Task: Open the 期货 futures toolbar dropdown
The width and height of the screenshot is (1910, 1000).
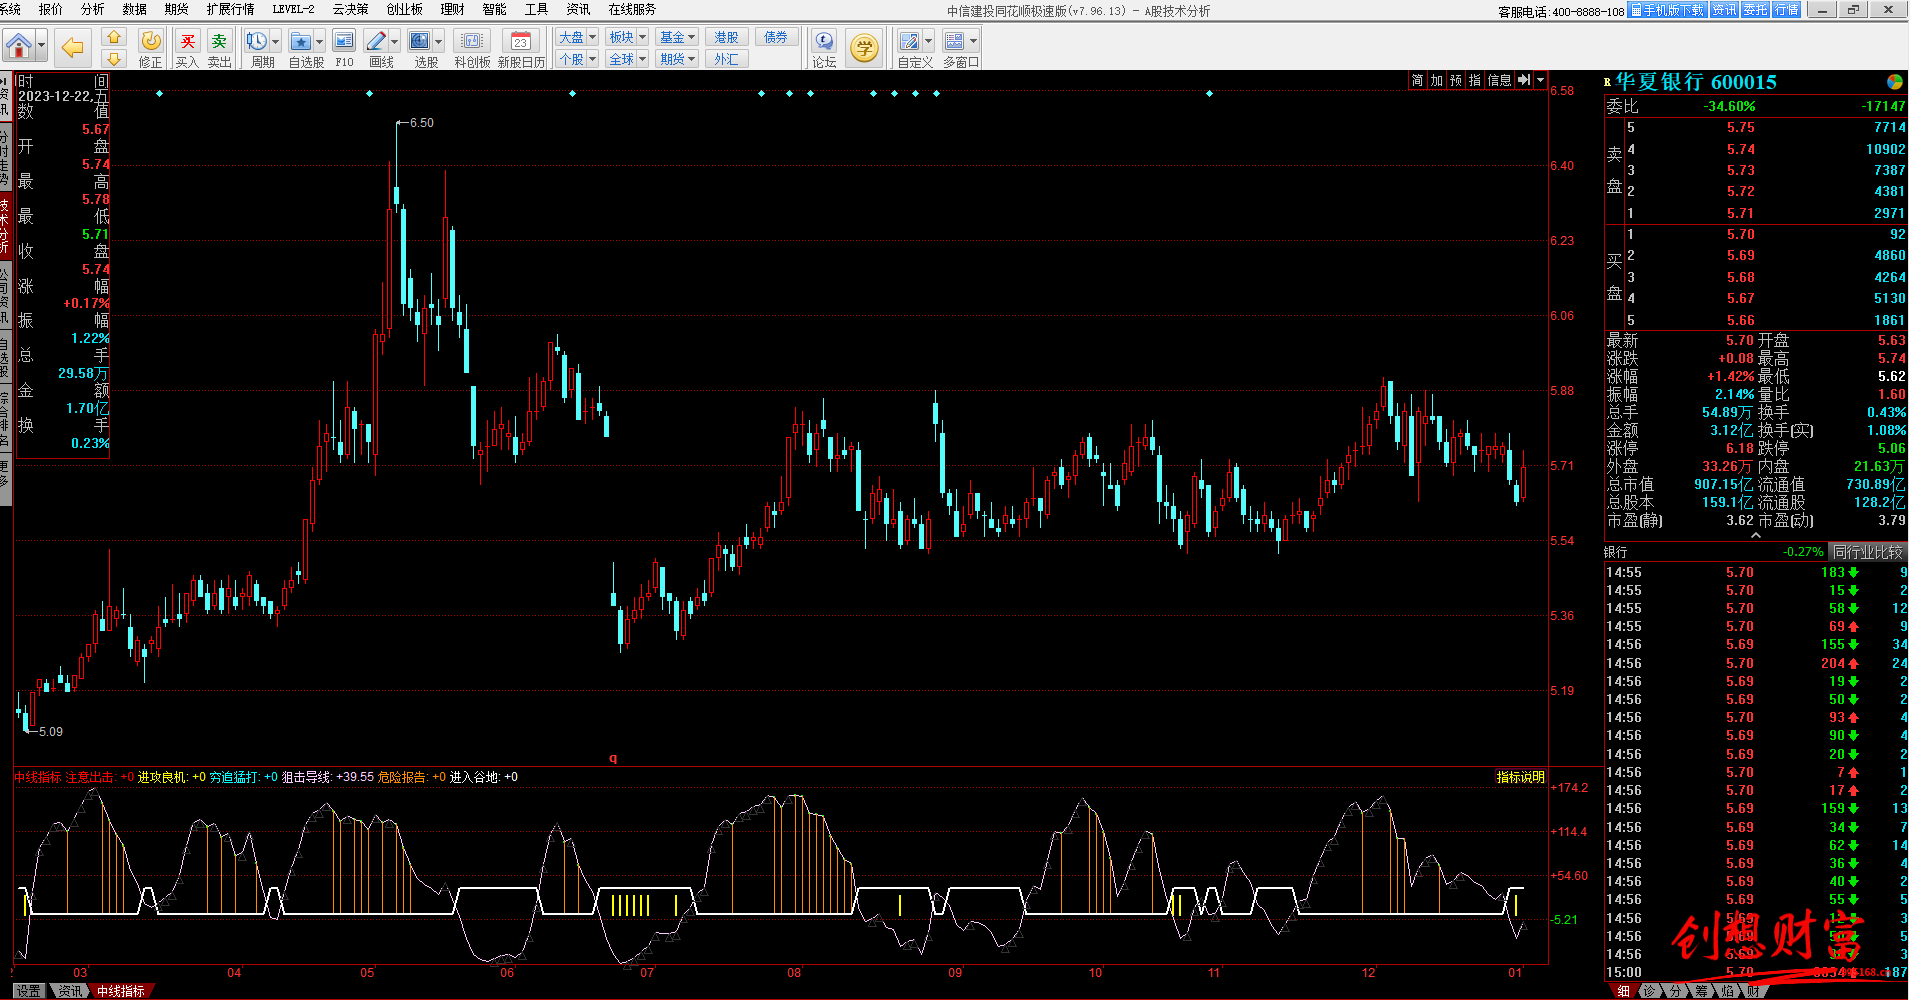Action: [677, 59]
